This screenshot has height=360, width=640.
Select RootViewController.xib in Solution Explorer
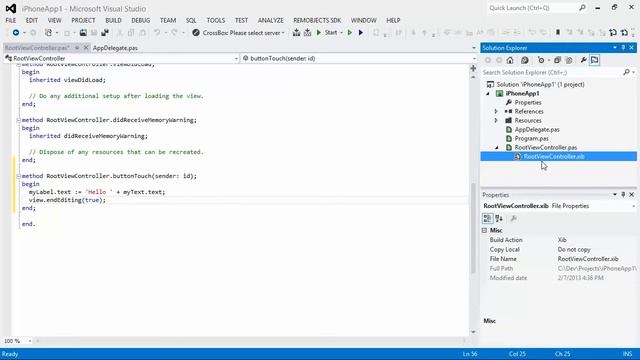pyautogui.click(x=554, y=156)
